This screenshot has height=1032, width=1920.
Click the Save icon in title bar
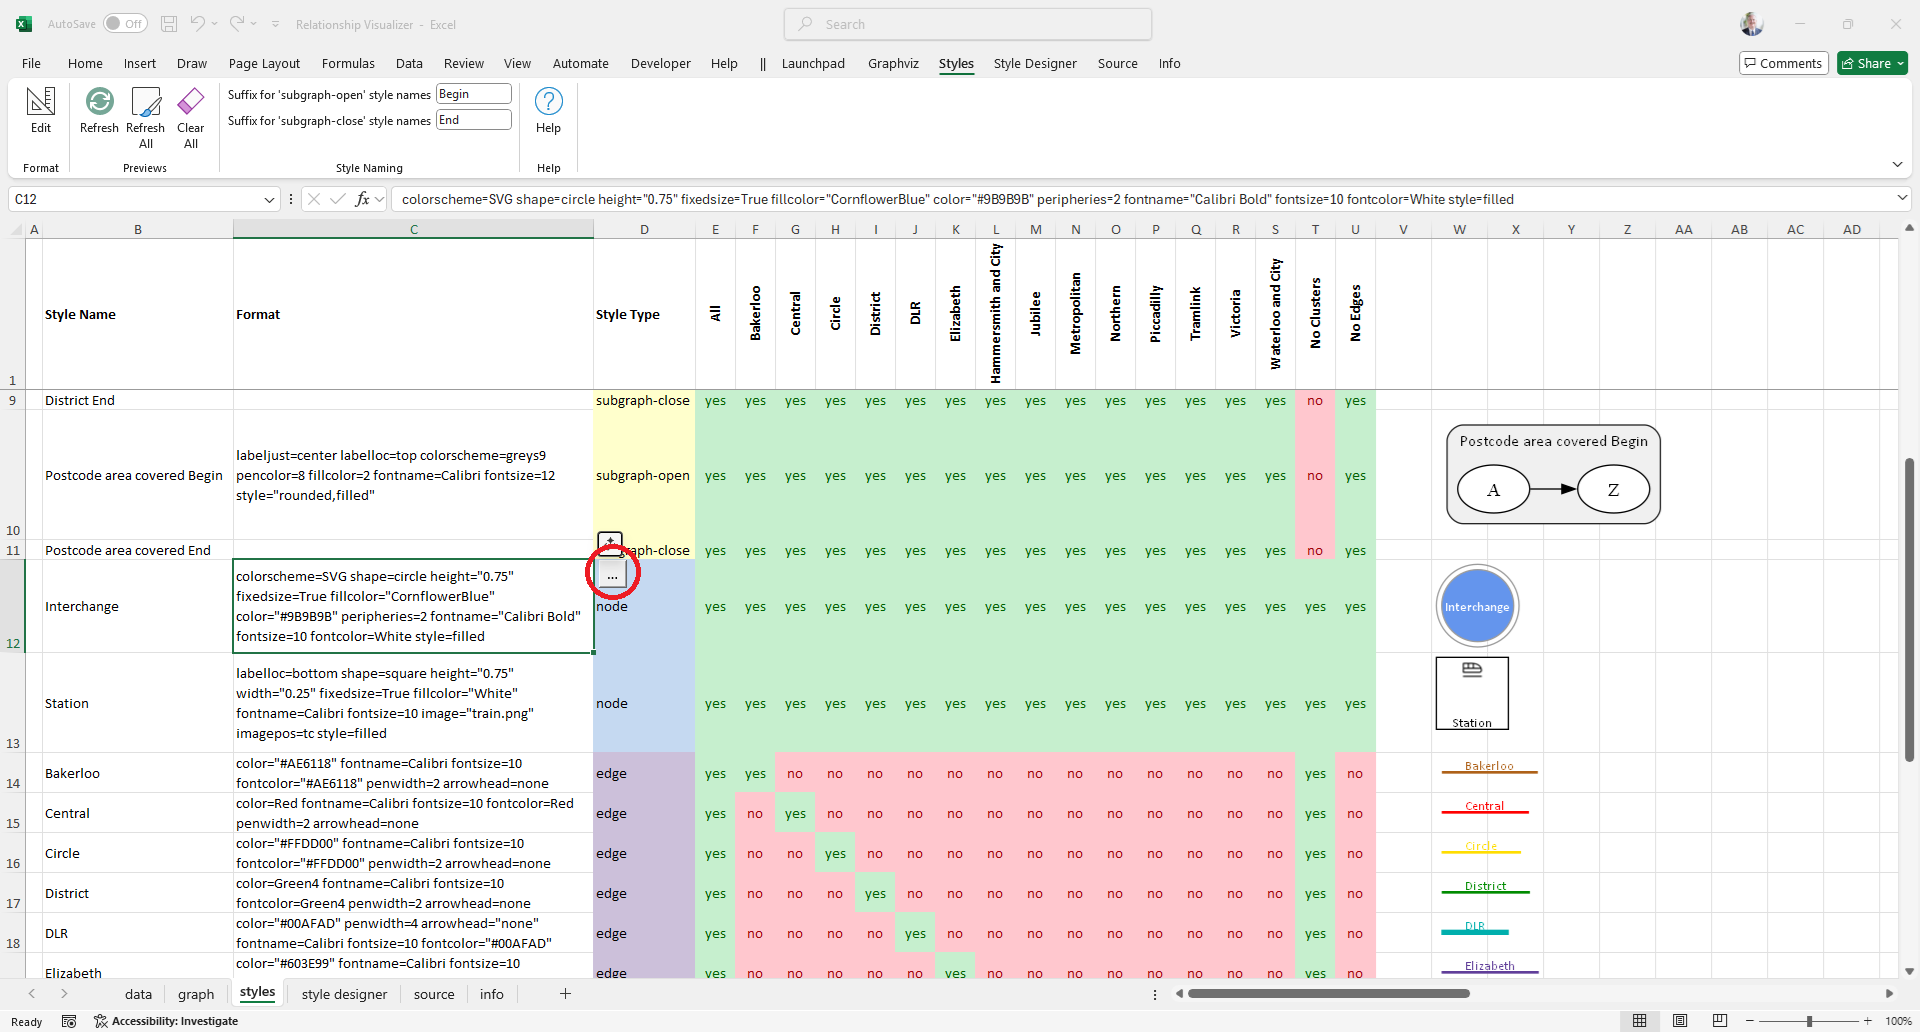coord(169,24)
